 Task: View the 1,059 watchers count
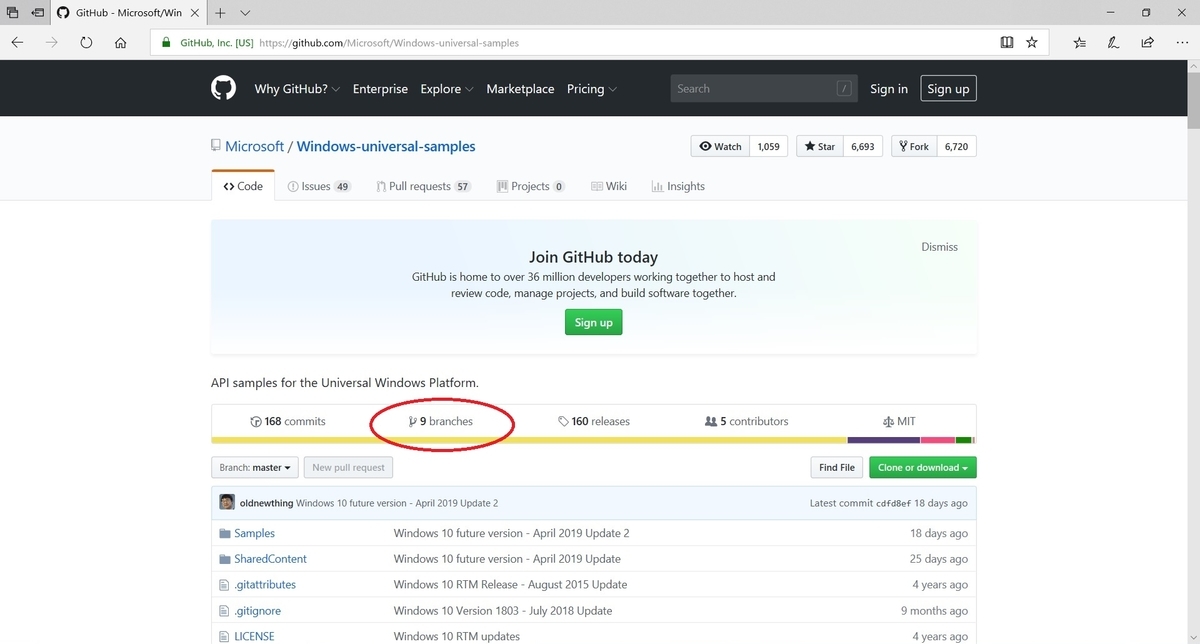768,146
